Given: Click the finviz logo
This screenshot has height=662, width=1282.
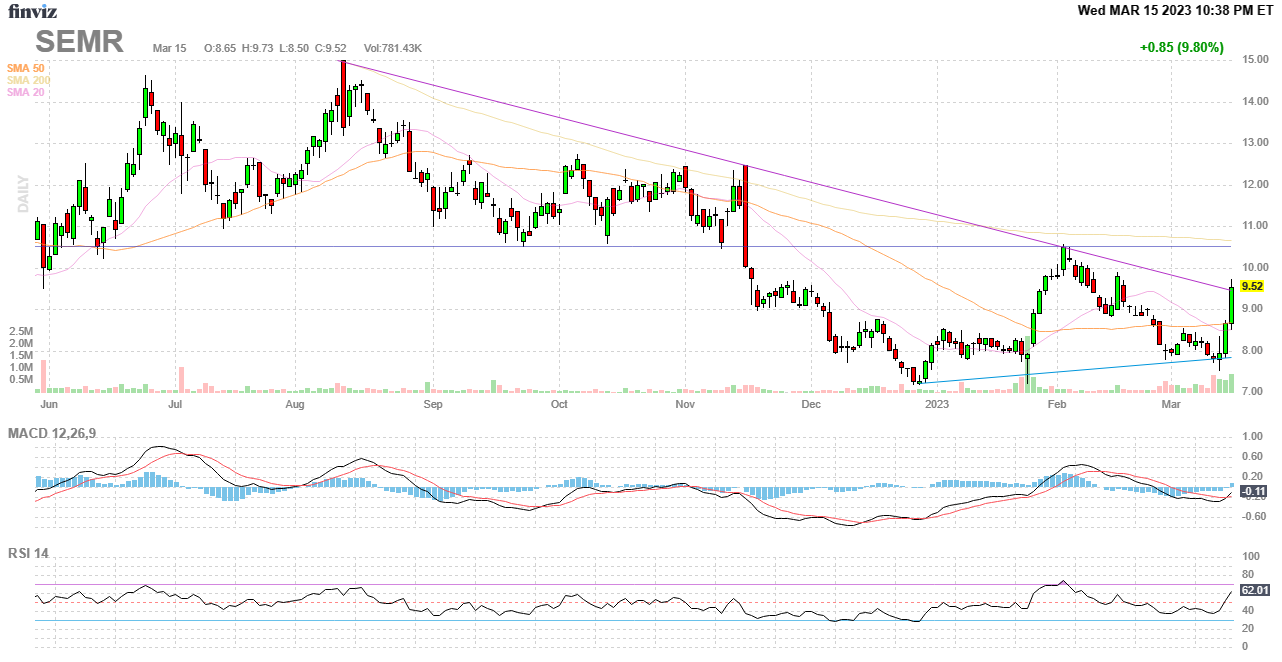Looking at the screenshot, I should pos(33,11).
